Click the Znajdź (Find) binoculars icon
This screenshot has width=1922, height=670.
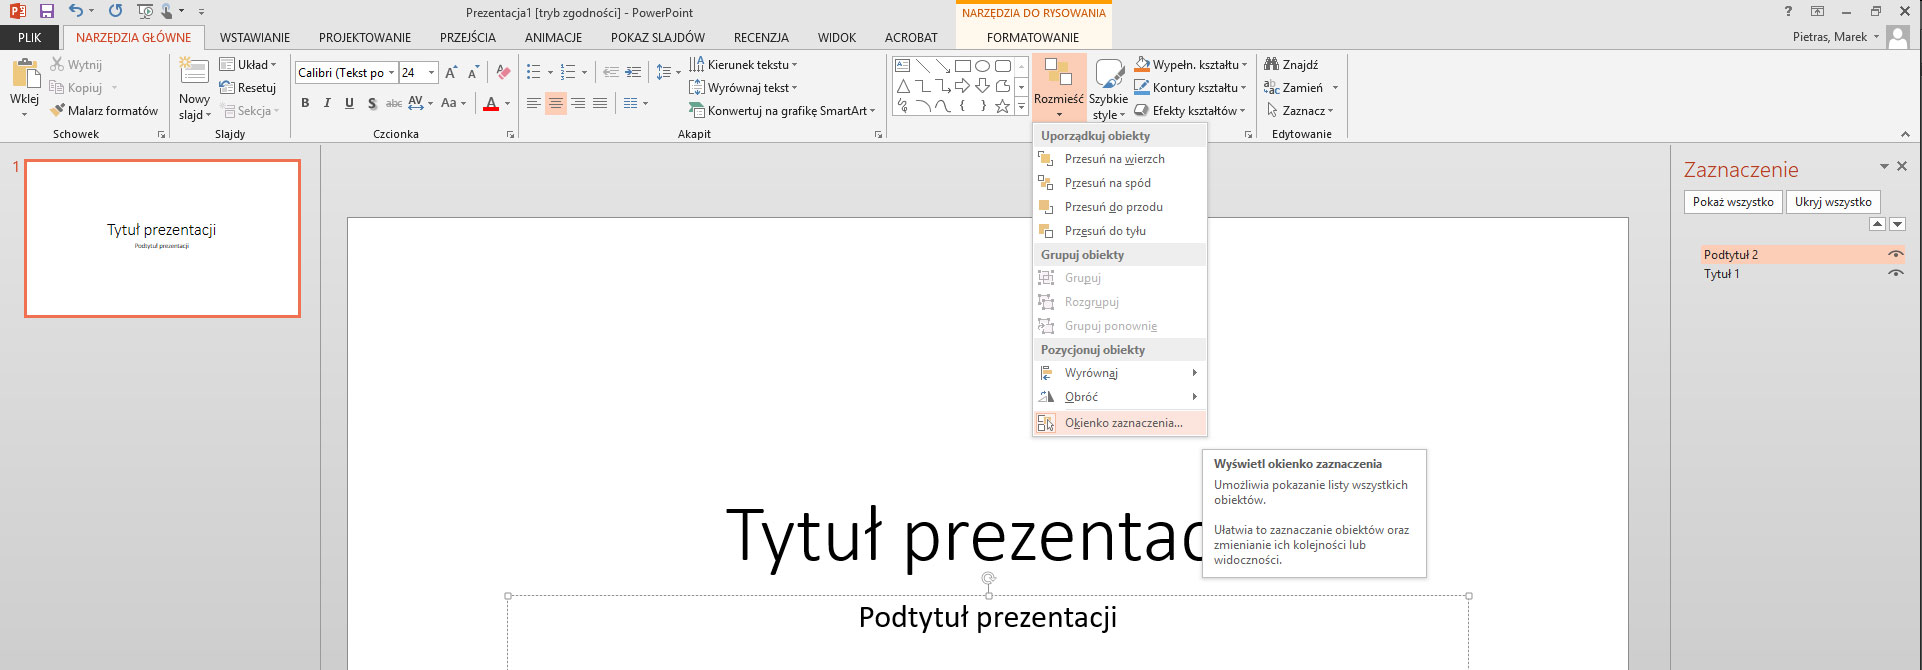pos(1272,65)
